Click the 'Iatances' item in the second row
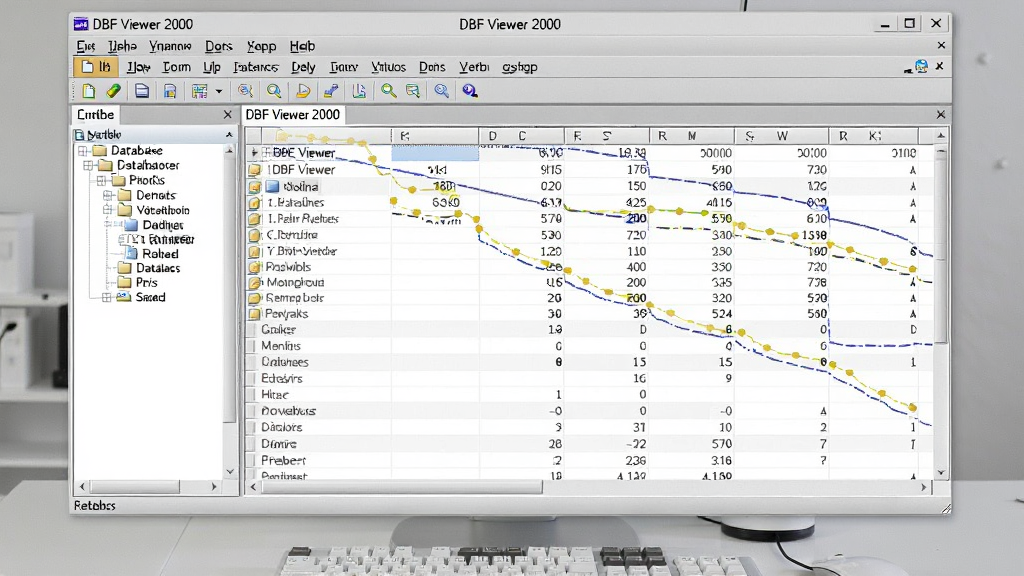Image resolution: width=1024 pixels, height=576 pixels. tap(255, 67)
